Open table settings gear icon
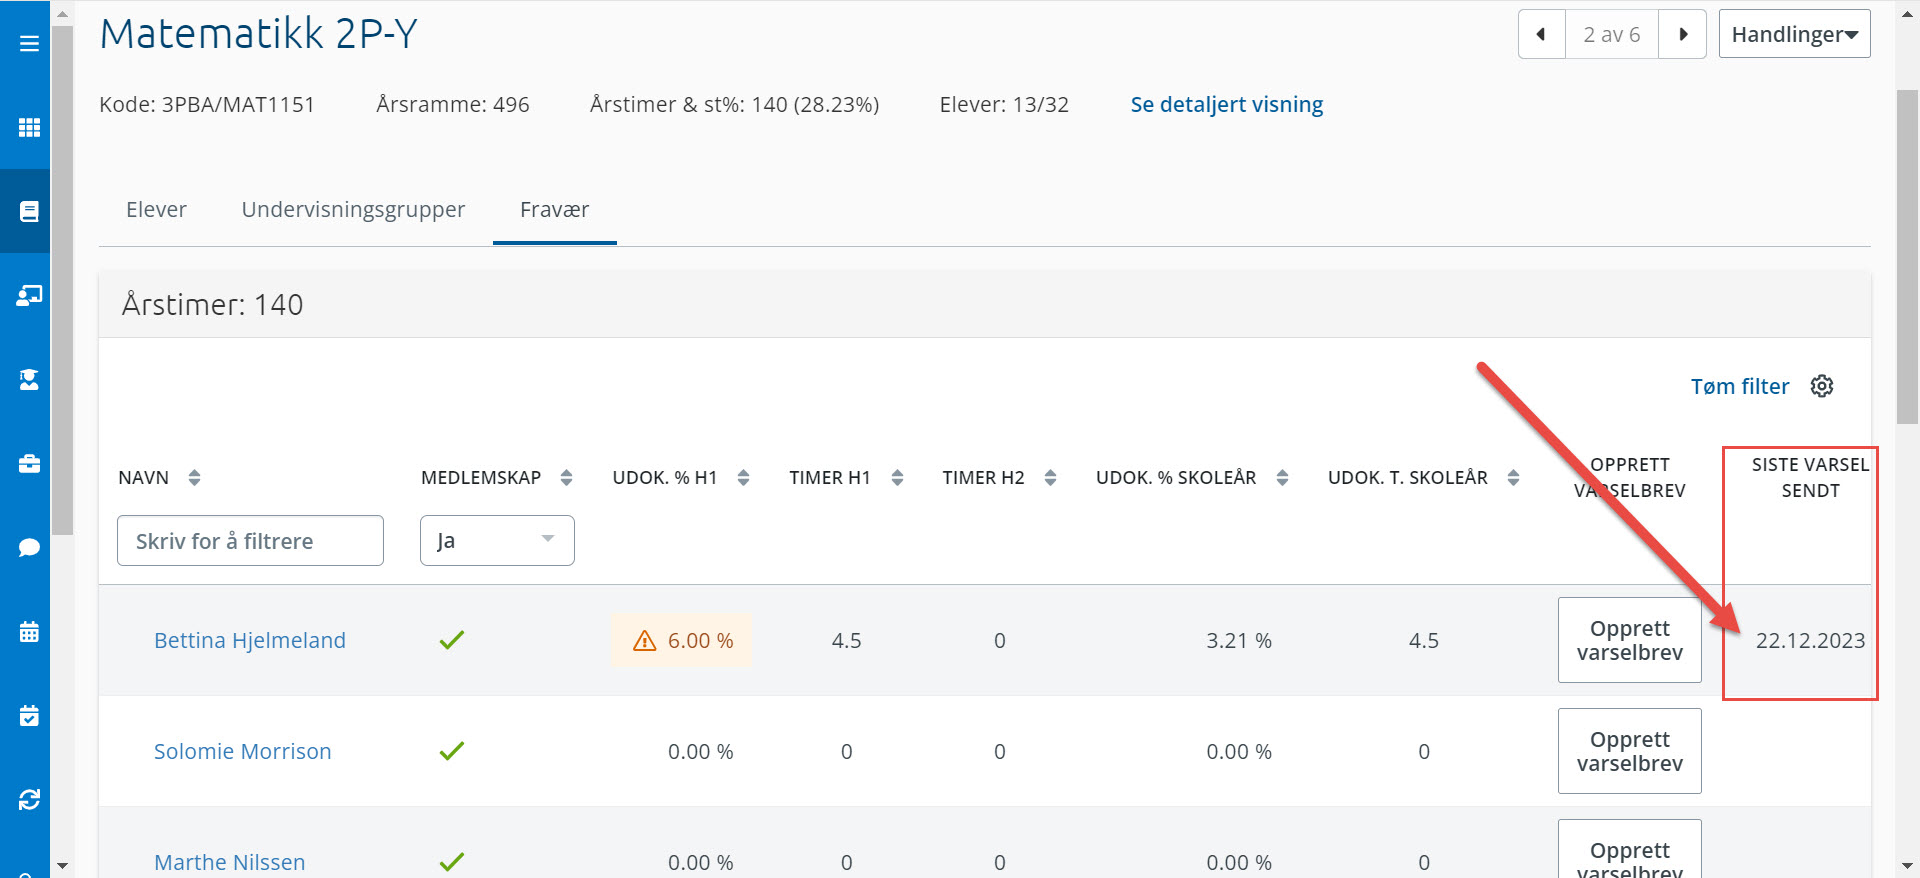1920x878 pixels. pyautogui.click(x=1822, y=386)
